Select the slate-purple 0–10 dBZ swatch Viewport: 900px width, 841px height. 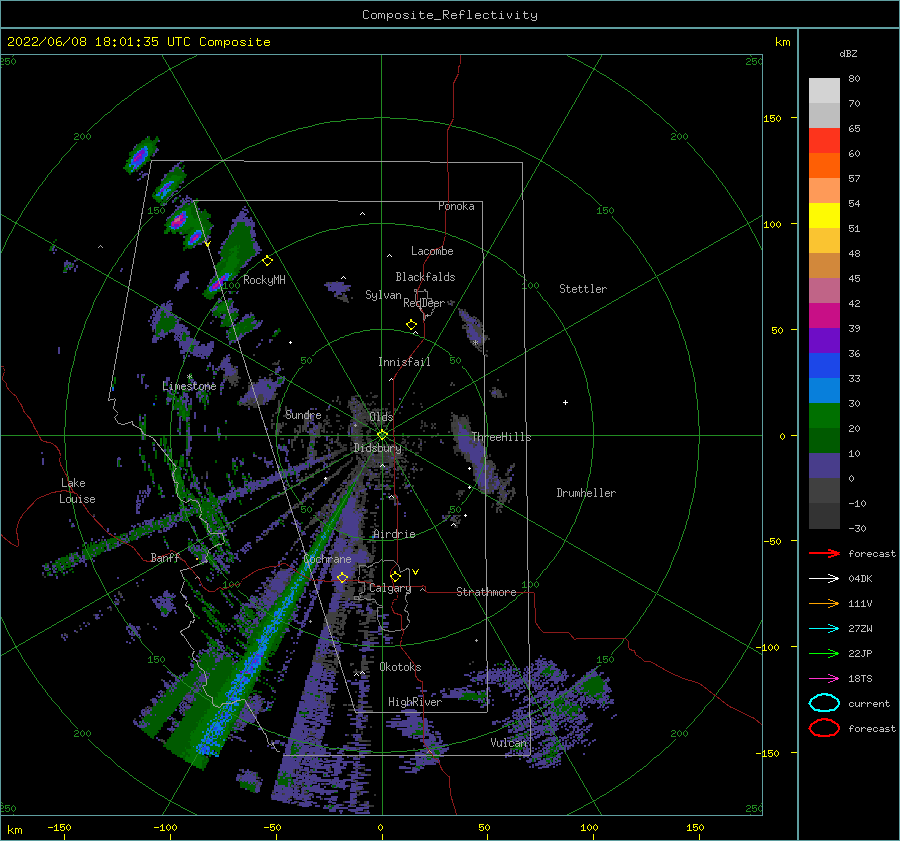pos(824,466)
